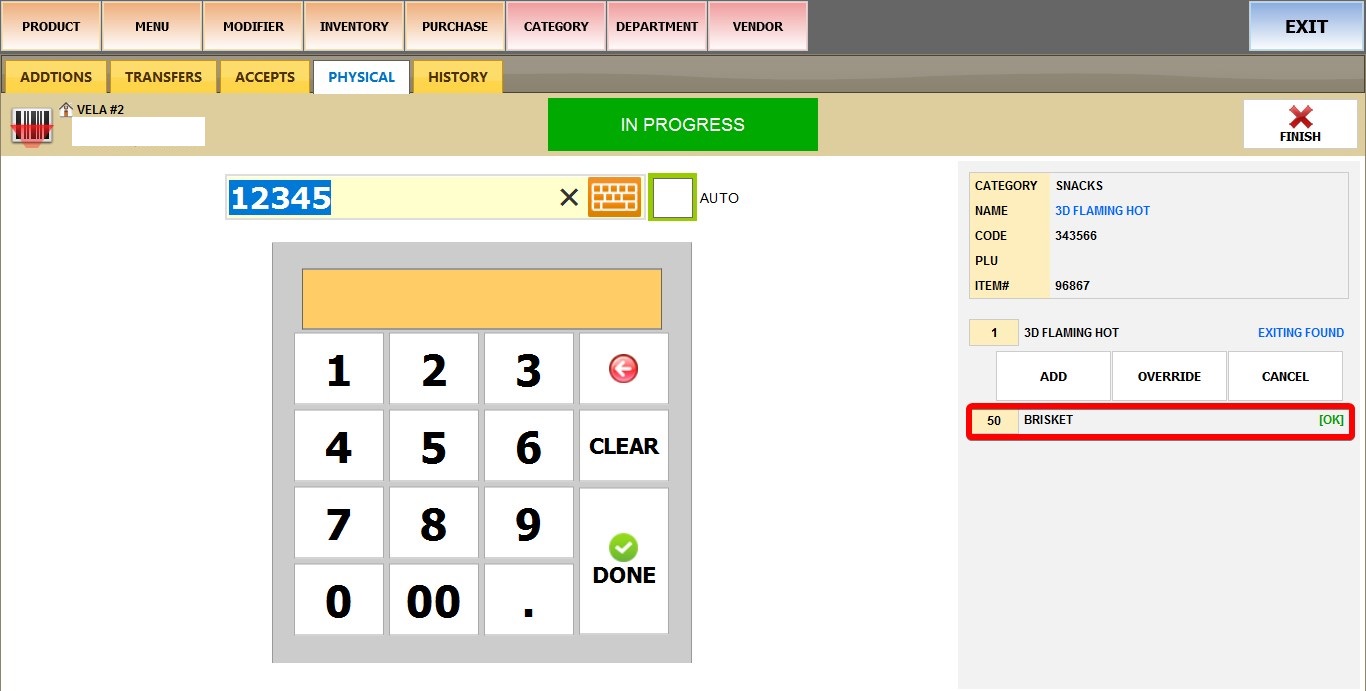
Task: Tap the 00 key on keypad
Action: coord(433,600)
